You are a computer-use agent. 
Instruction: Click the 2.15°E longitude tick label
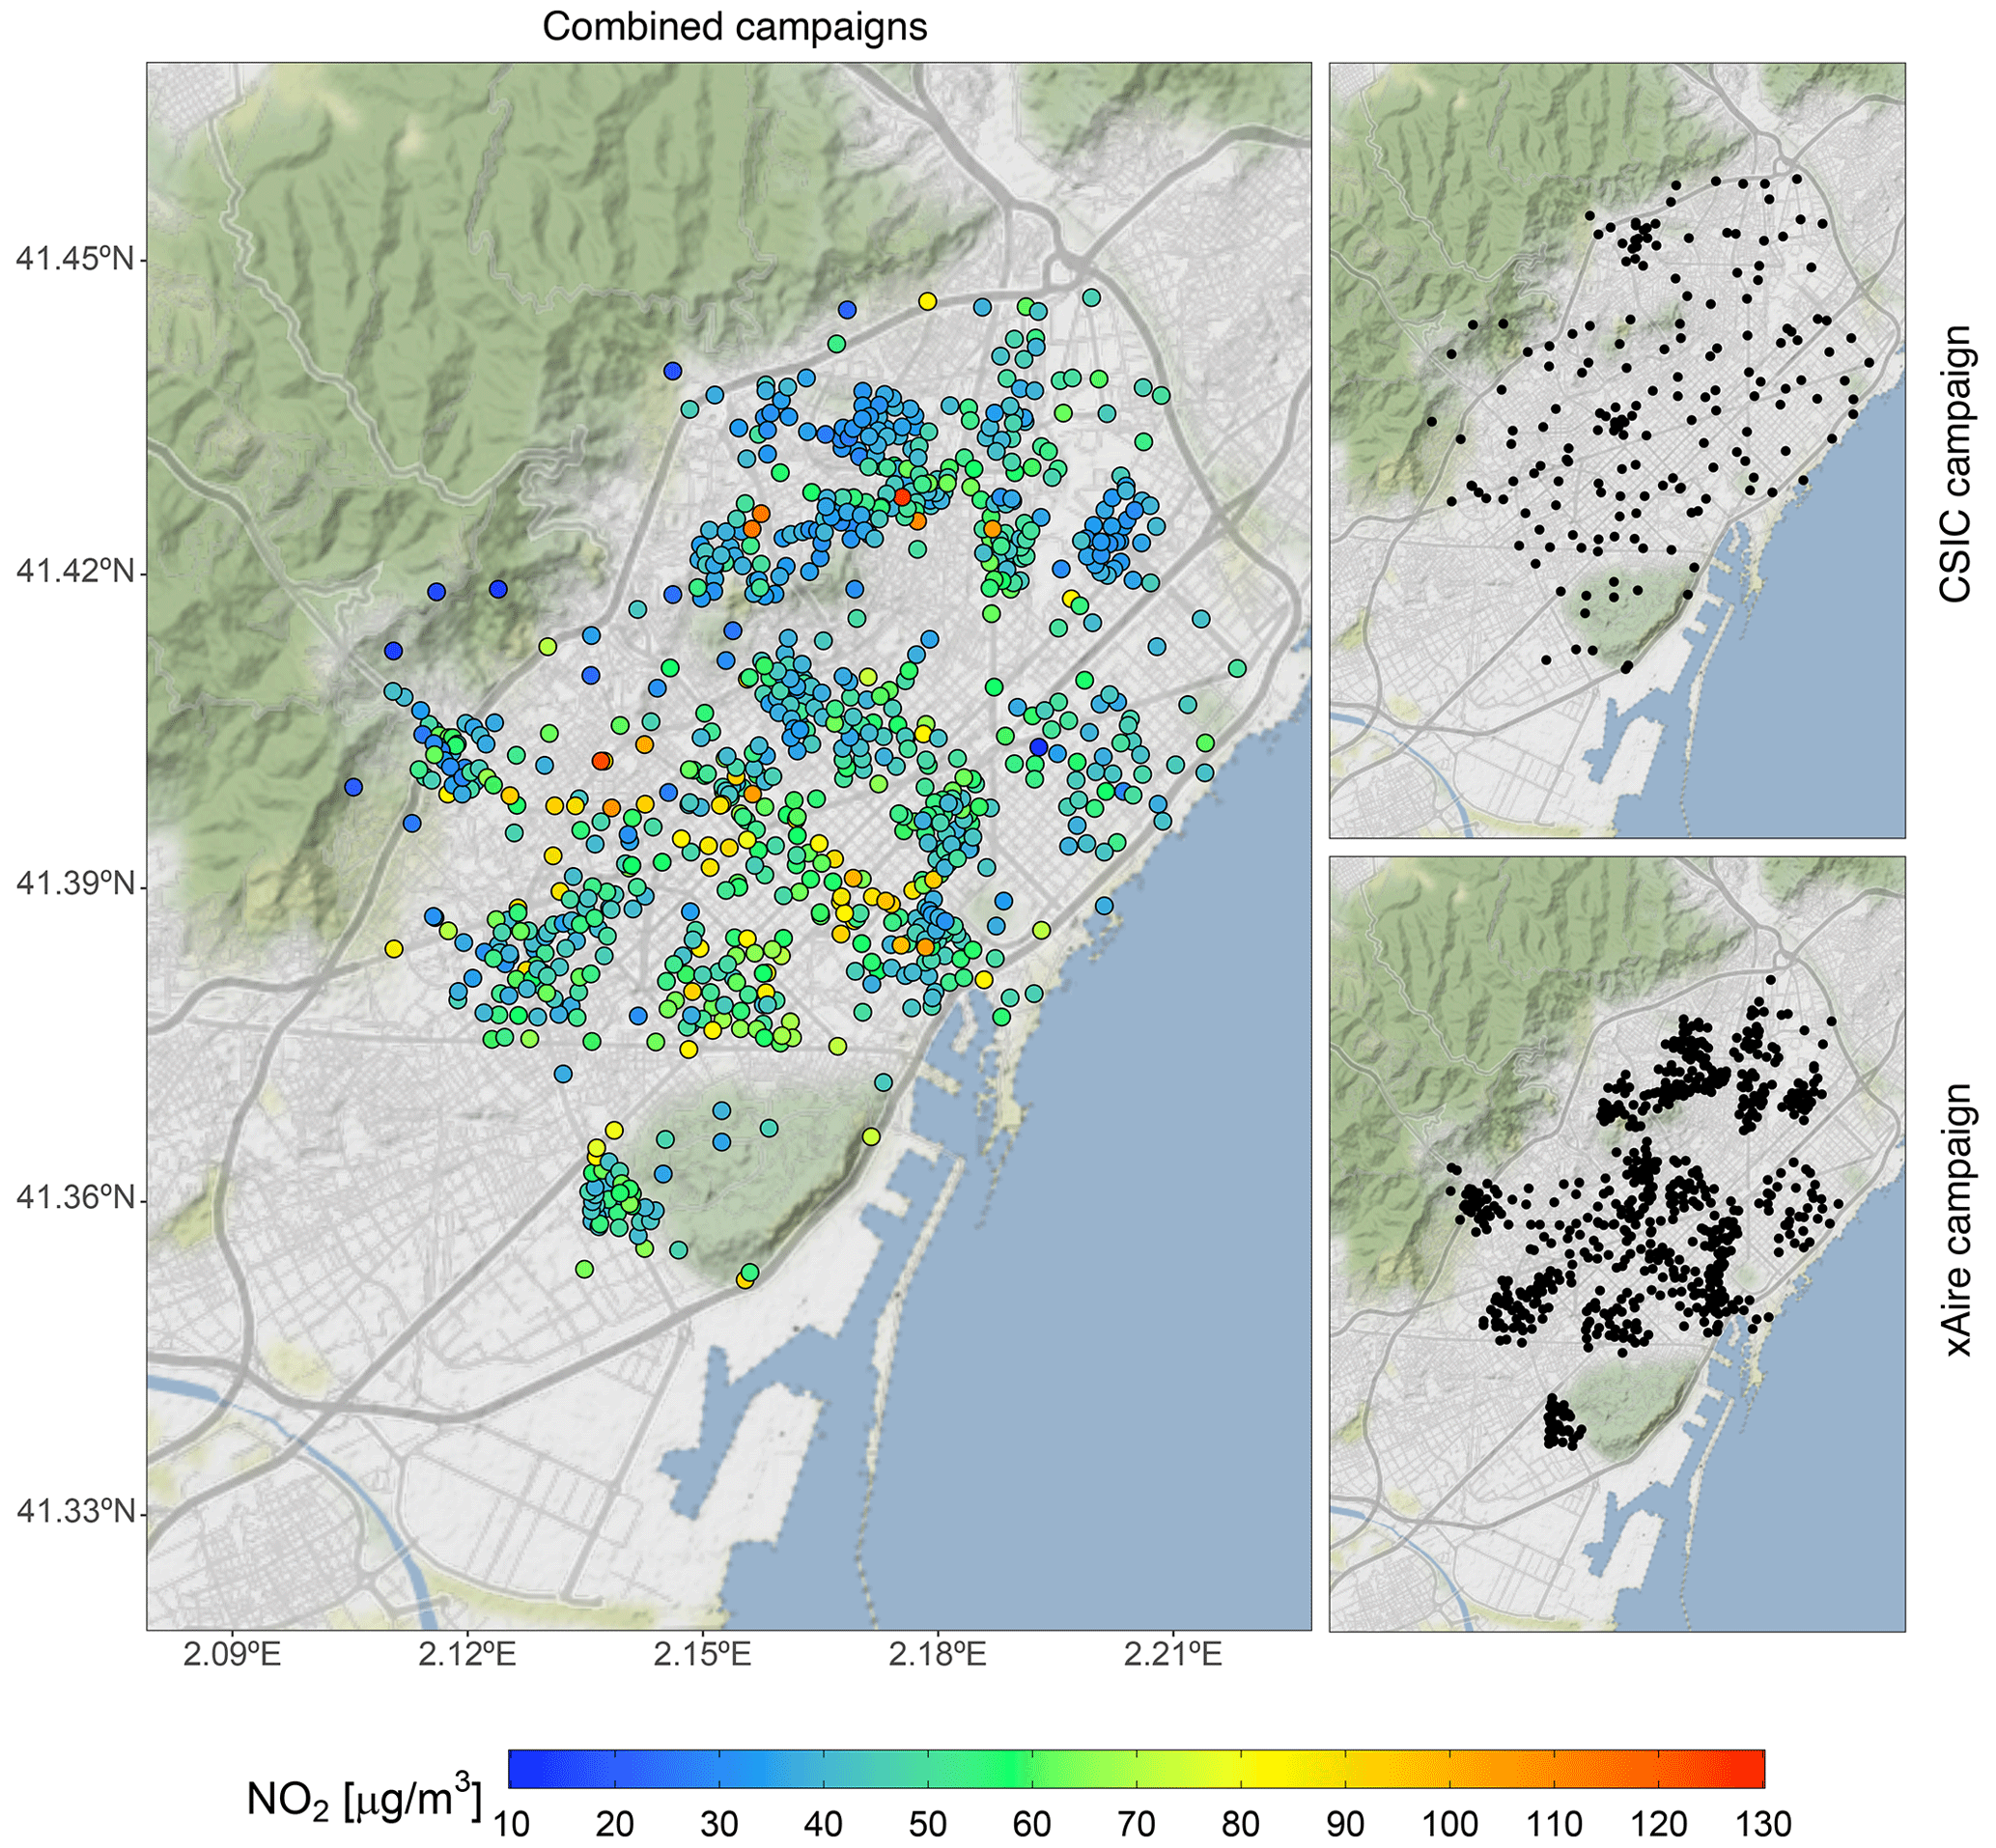702,1655
